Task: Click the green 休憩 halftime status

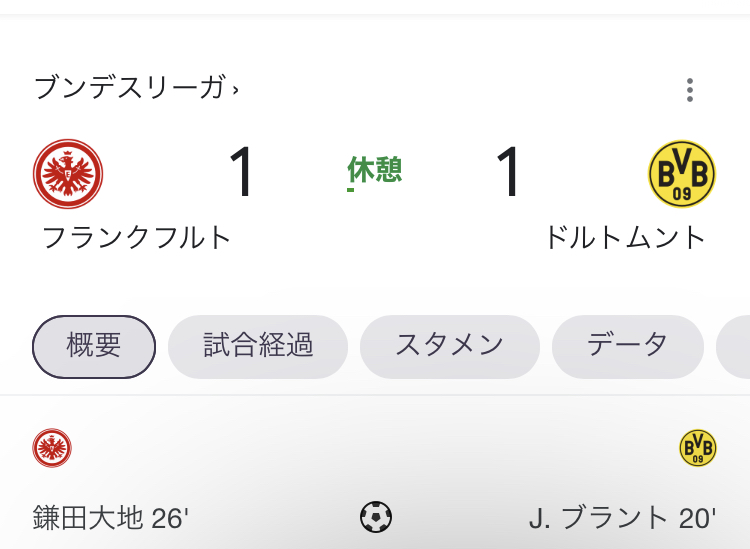Action: click(x=375, y=170)
